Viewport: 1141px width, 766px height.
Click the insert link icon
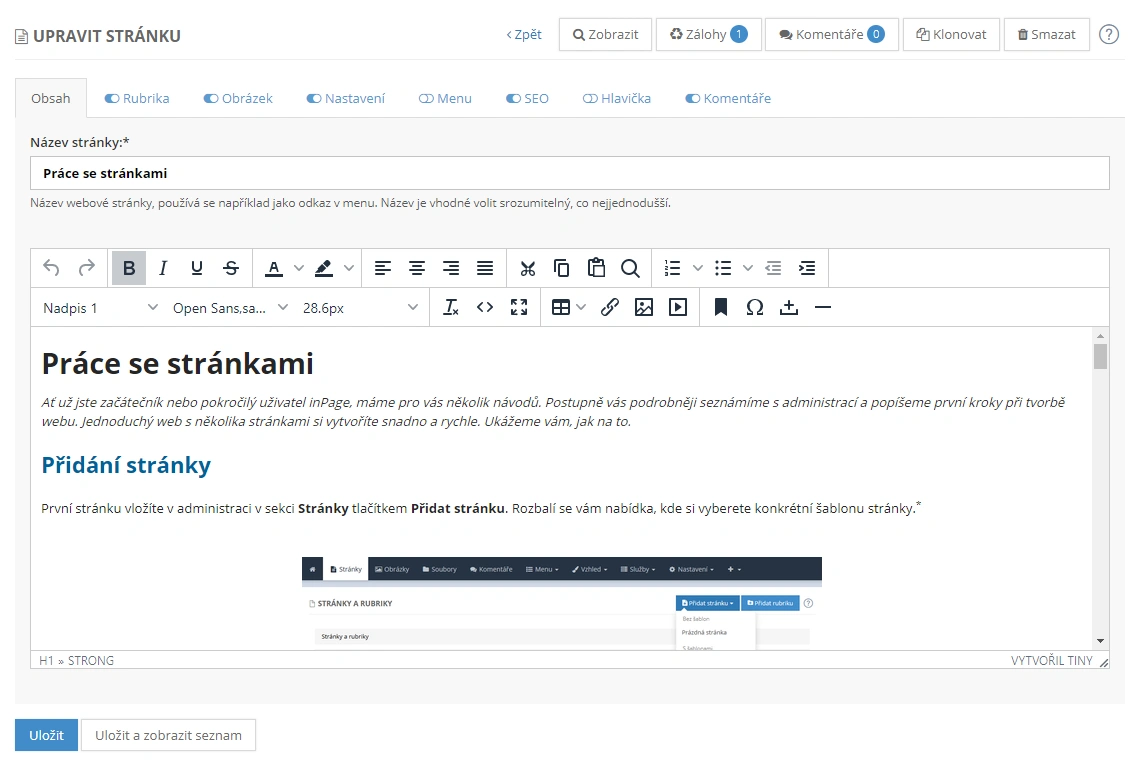610,308
